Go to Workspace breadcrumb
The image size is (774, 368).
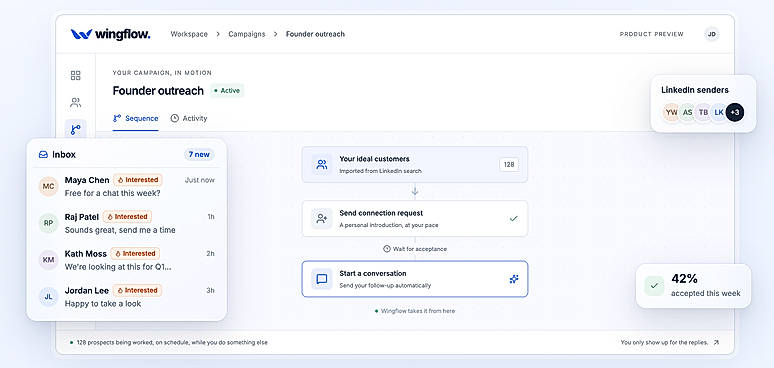tap(189, 34)
